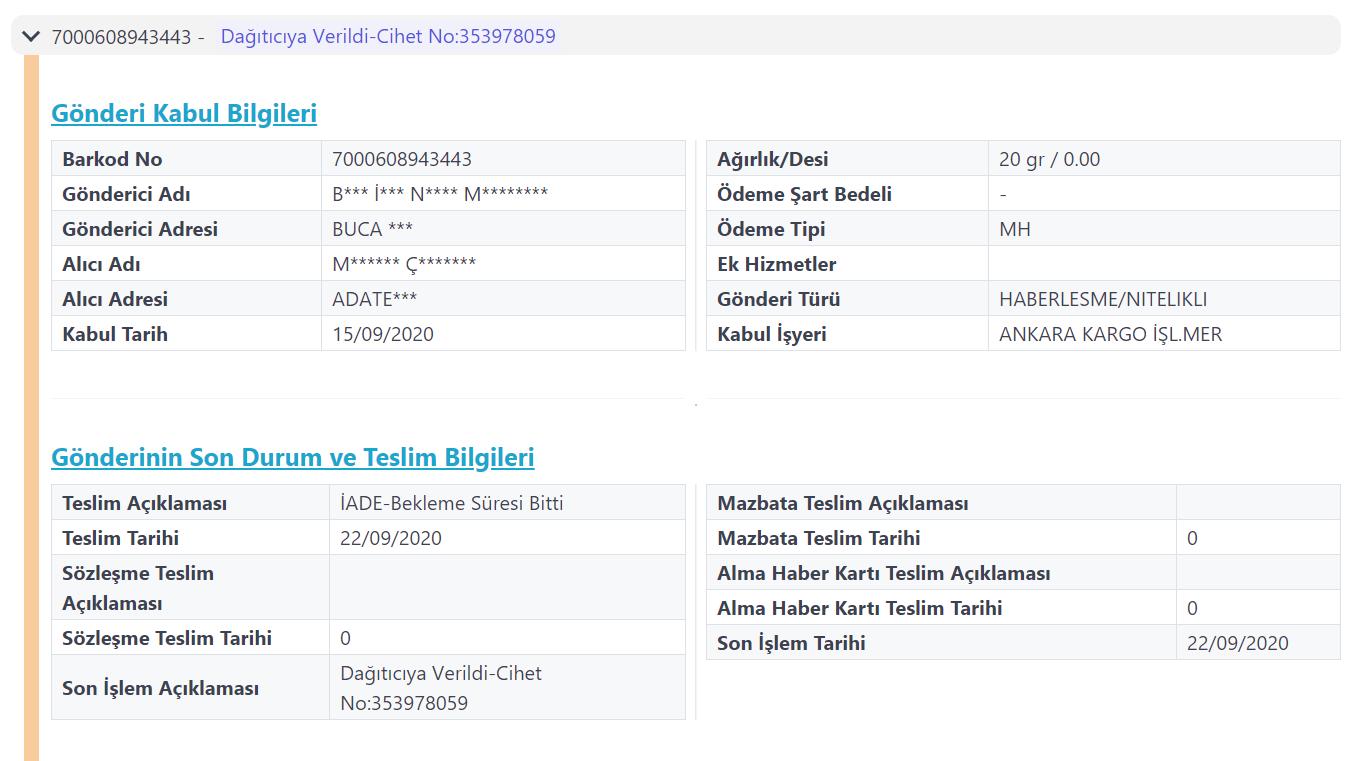Screen dimensions: 1356x761
Task: Click the header barcode text 7000608943443
Action: click(x=121, y=37)
